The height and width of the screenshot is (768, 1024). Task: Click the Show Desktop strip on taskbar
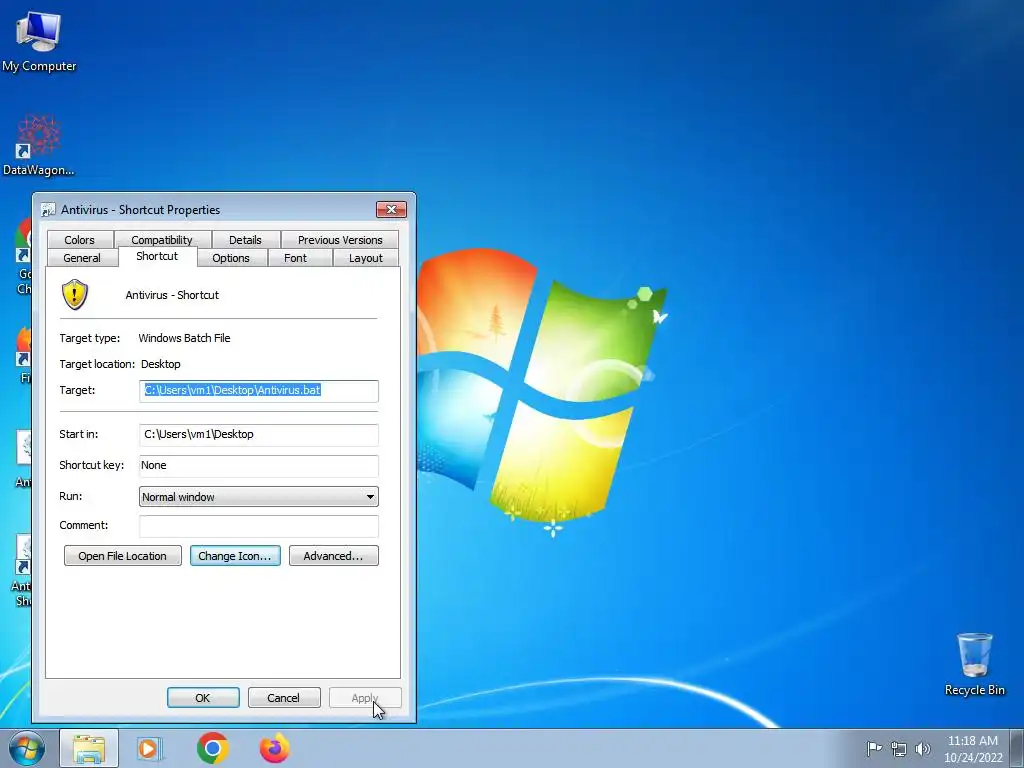[1017, 748]
